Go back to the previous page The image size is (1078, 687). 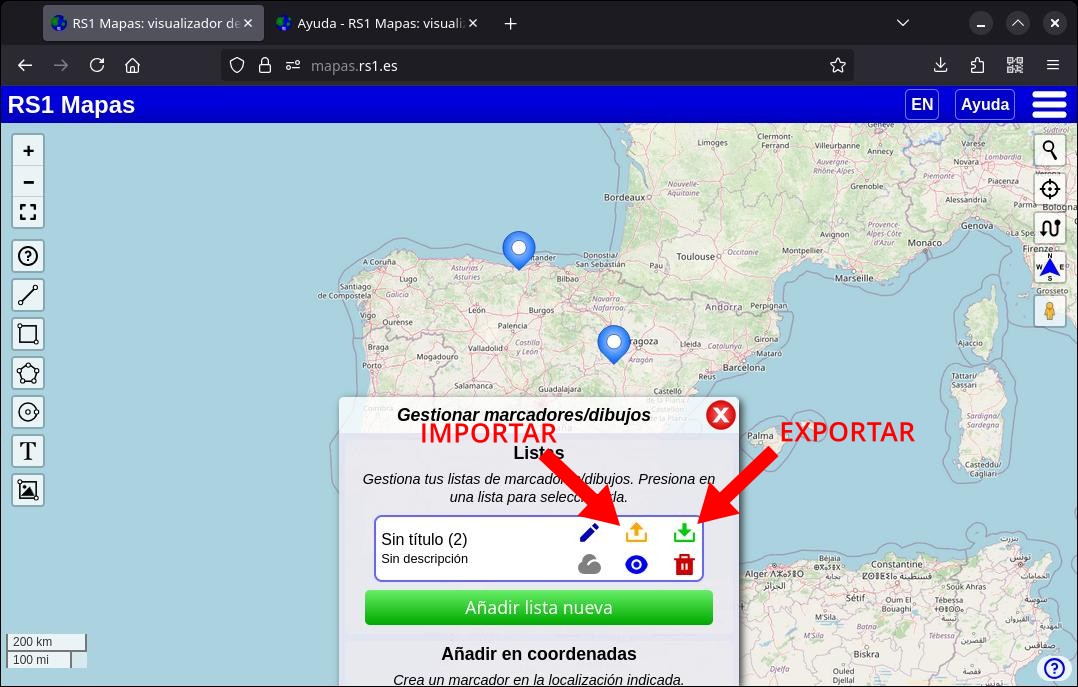(25, 65)
